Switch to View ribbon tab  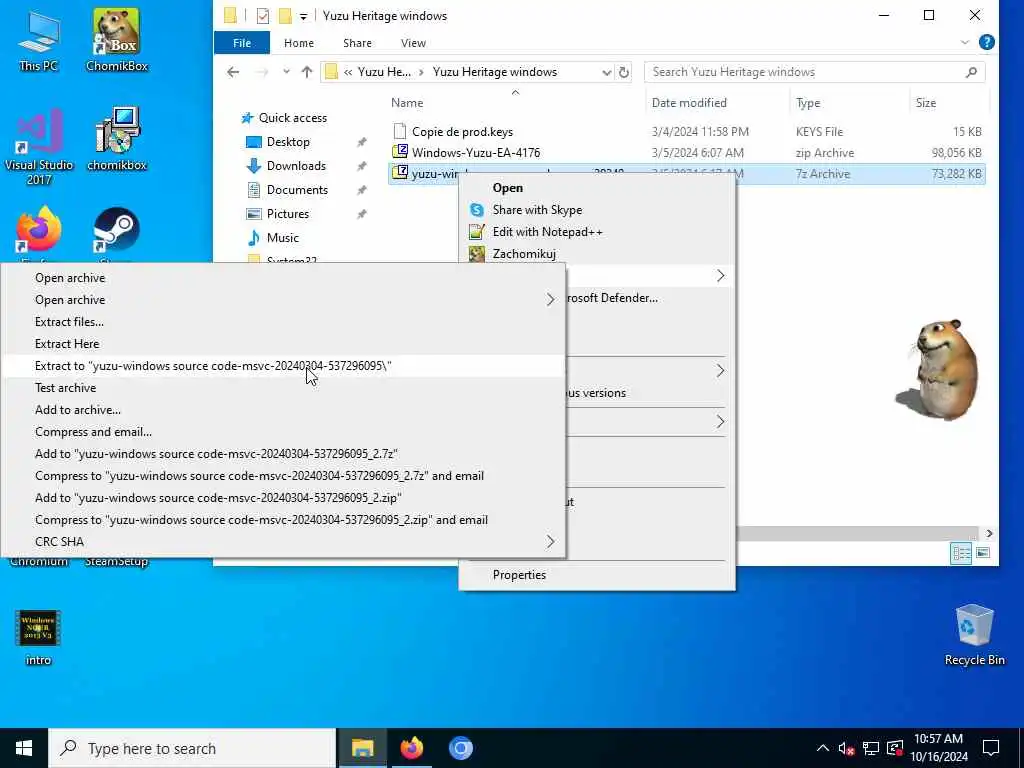pos(413,42)
